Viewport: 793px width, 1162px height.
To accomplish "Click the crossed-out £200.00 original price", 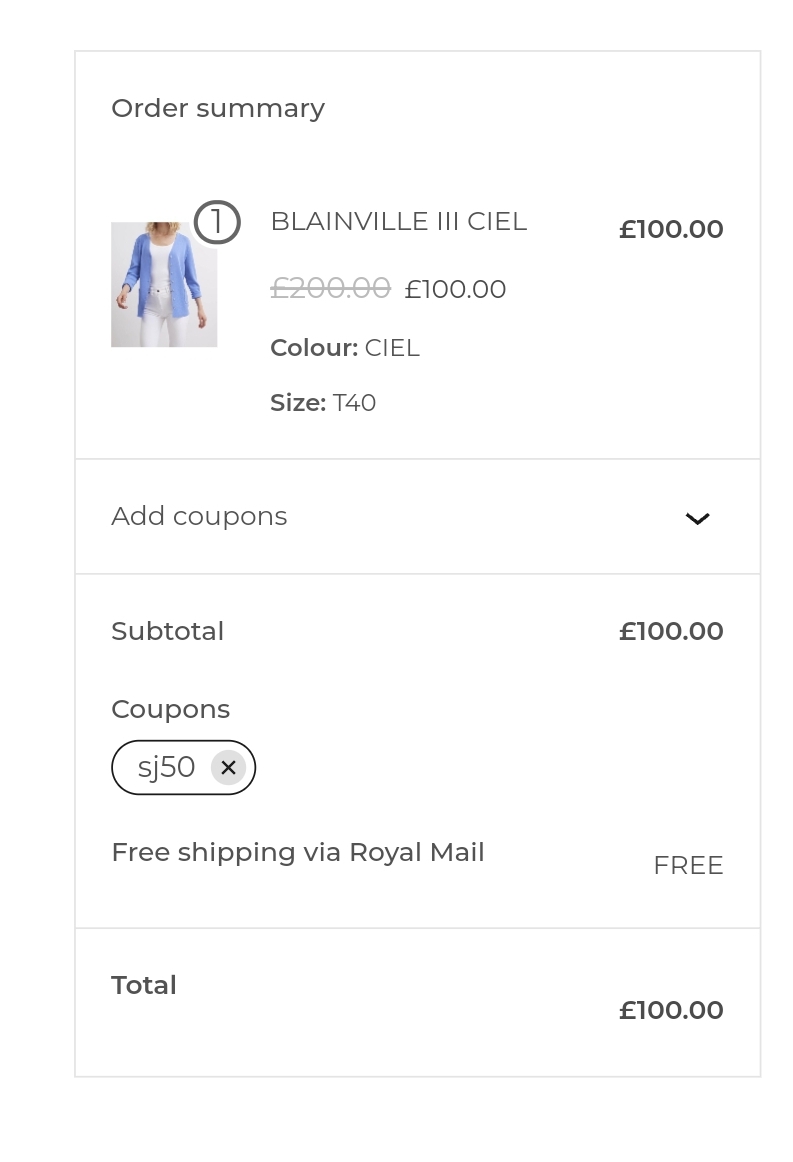I will 330,288.
